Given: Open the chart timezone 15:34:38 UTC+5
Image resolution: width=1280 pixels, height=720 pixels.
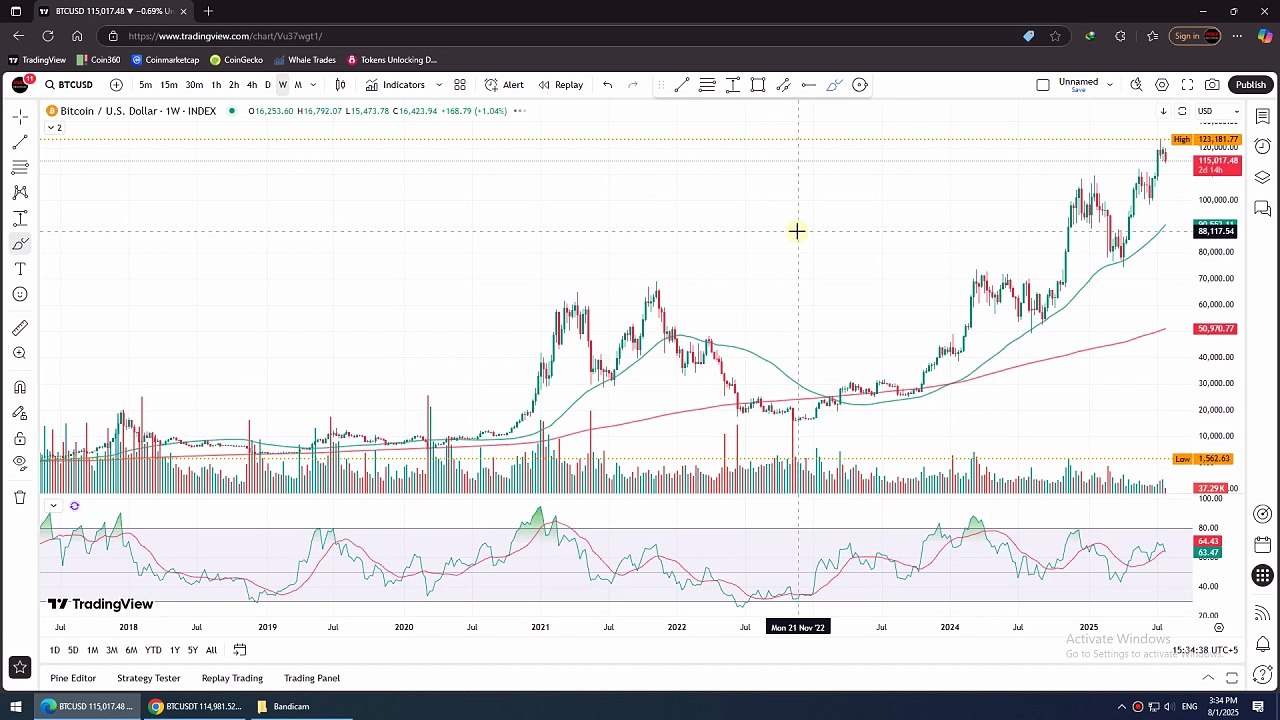Looking at the screenshot, I should tap(1205, 650).
